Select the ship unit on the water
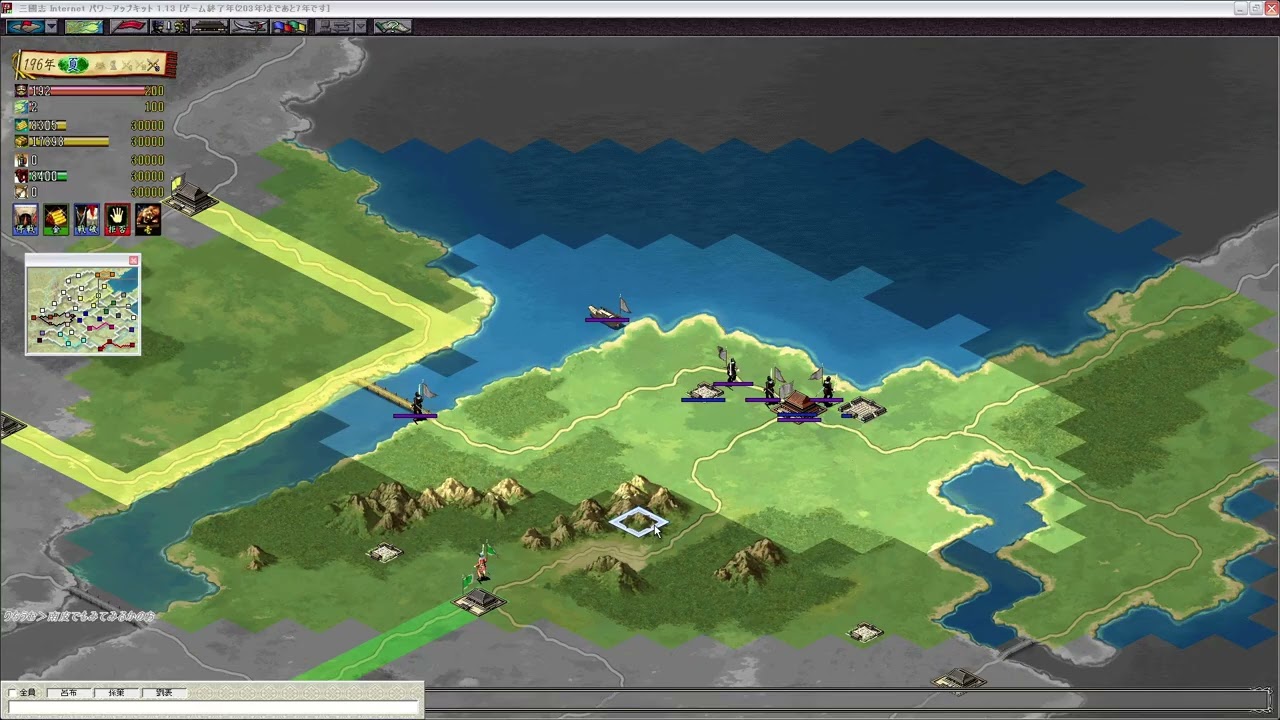The image size is (1280, 720). pos(608,311)
